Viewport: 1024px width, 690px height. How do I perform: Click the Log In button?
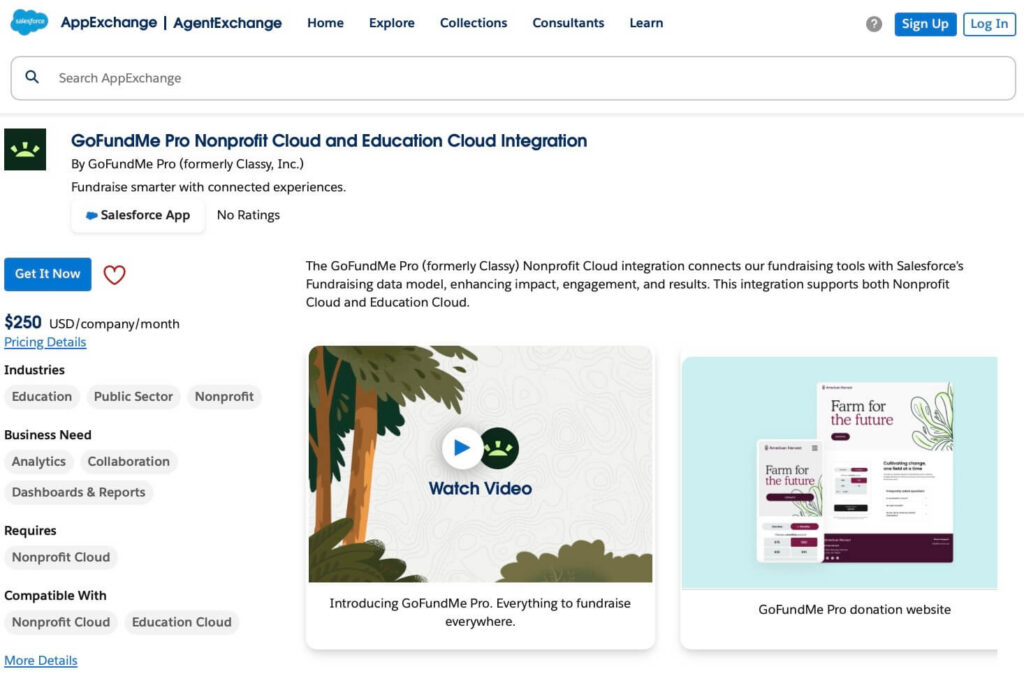click(989, 24)
